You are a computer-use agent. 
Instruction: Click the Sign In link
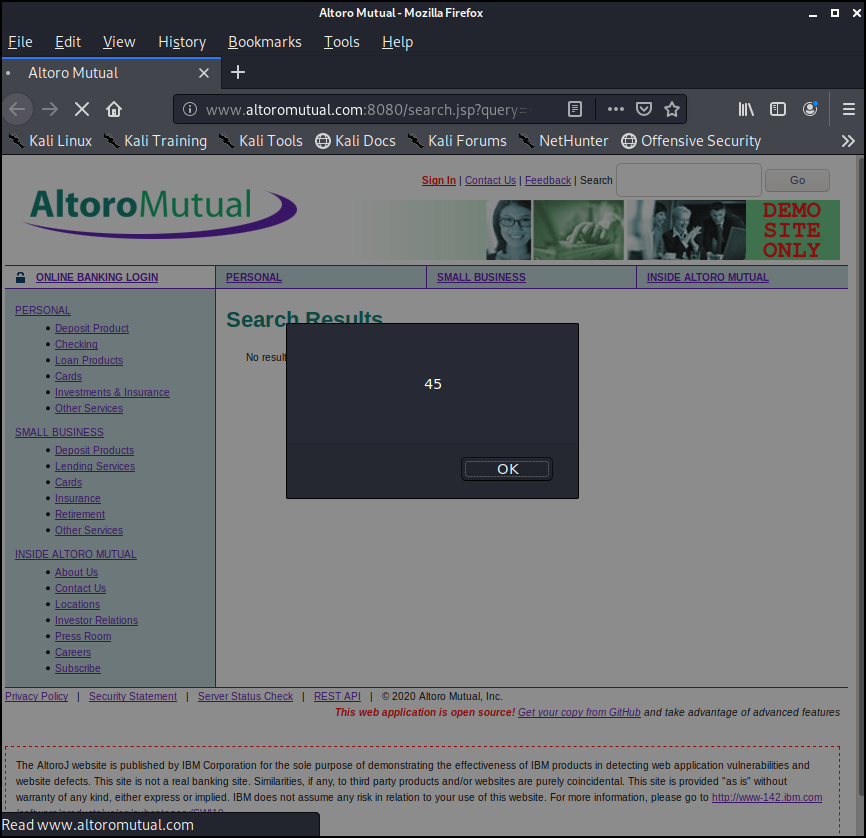pyautogui.click(x=439, y=180)
